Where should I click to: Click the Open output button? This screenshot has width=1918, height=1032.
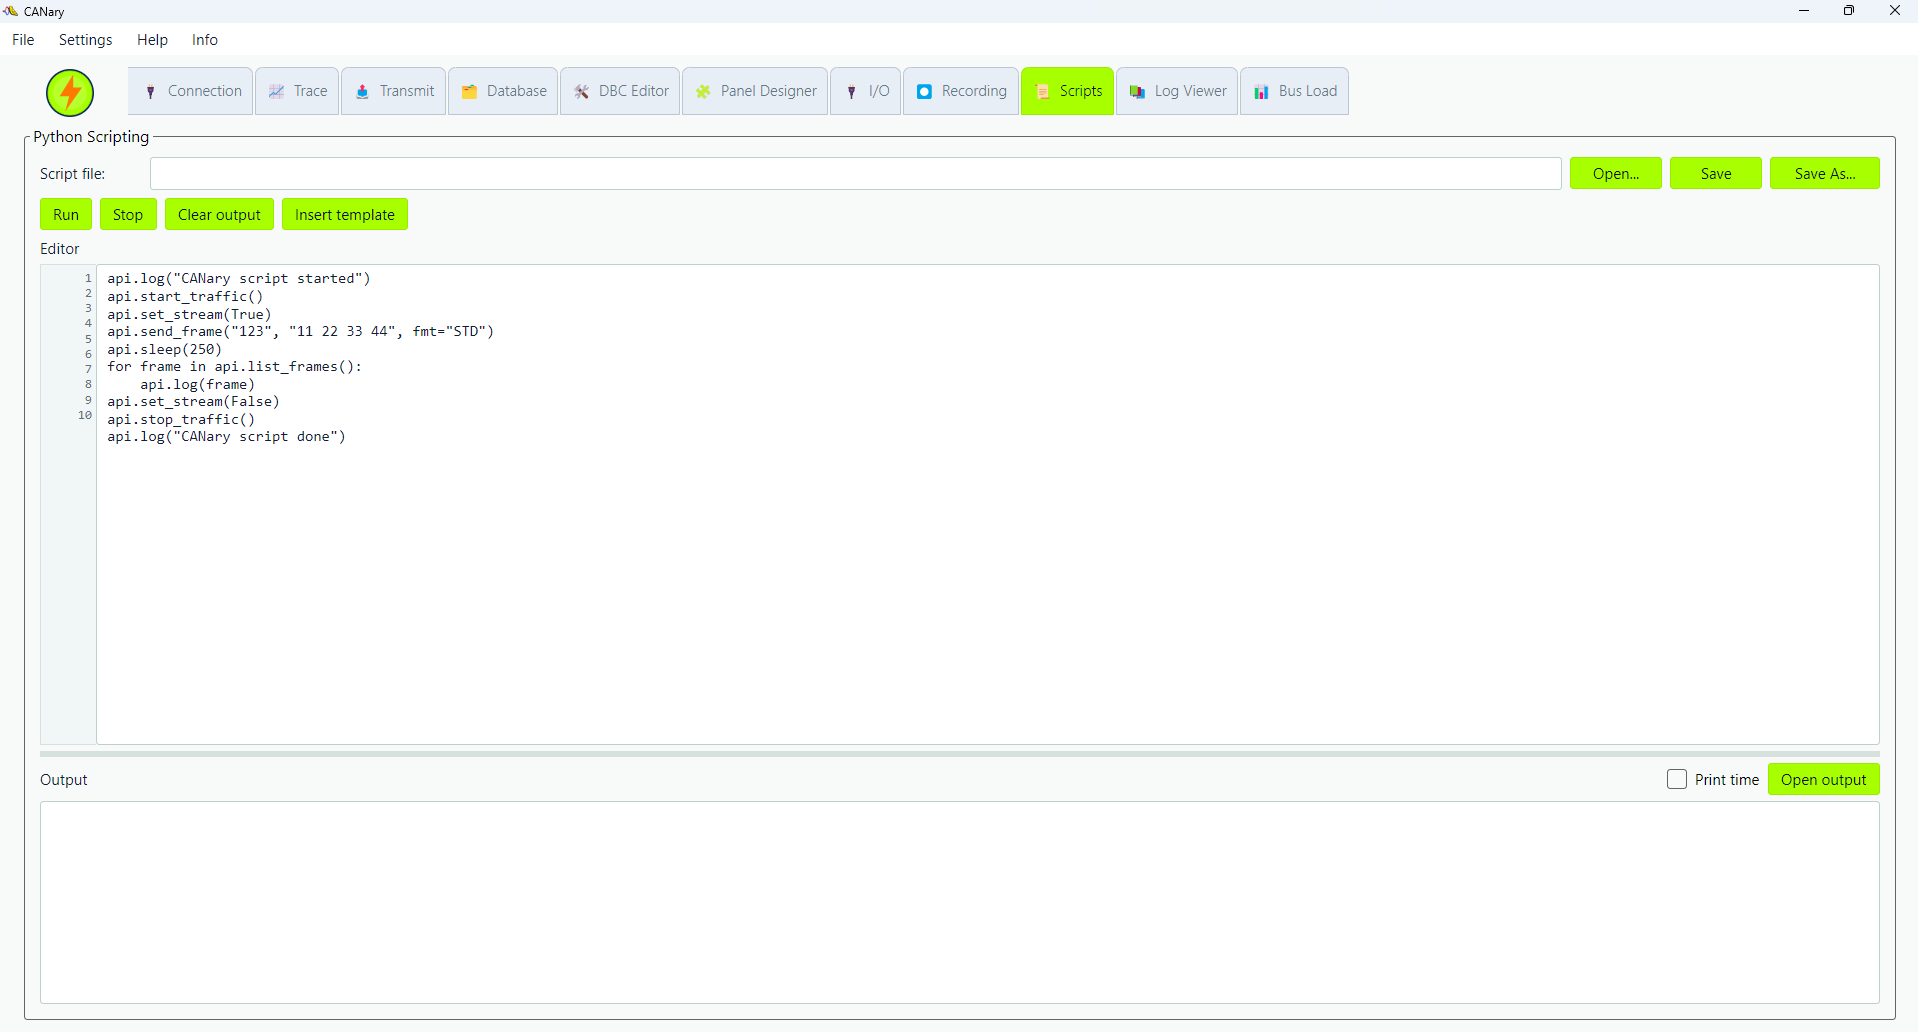pyautogui.click(x=1824, y=779)
